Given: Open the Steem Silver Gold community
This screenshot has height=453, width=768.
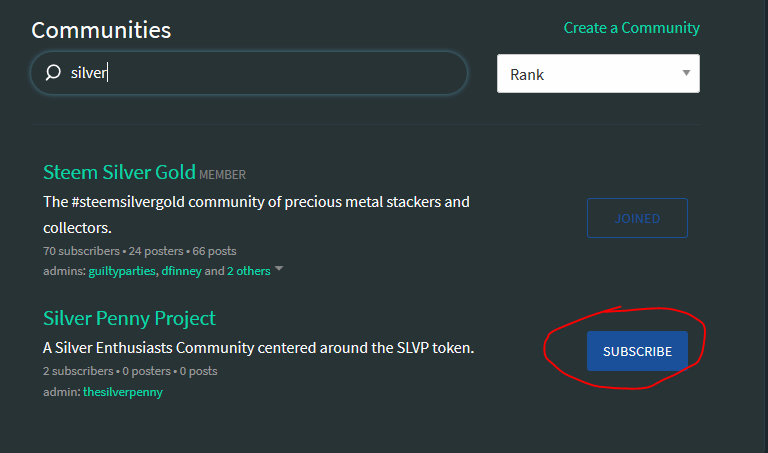Looking at the screenshot, I should pos(120,172).
